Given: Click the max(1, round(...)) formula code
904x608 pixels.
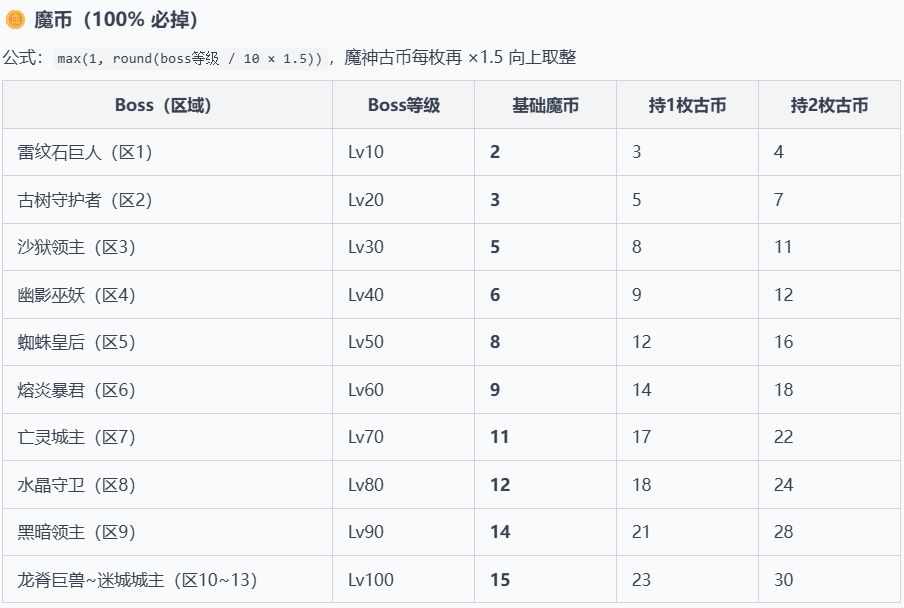Looking at the screenshot, I should click(x=190, y=58).
